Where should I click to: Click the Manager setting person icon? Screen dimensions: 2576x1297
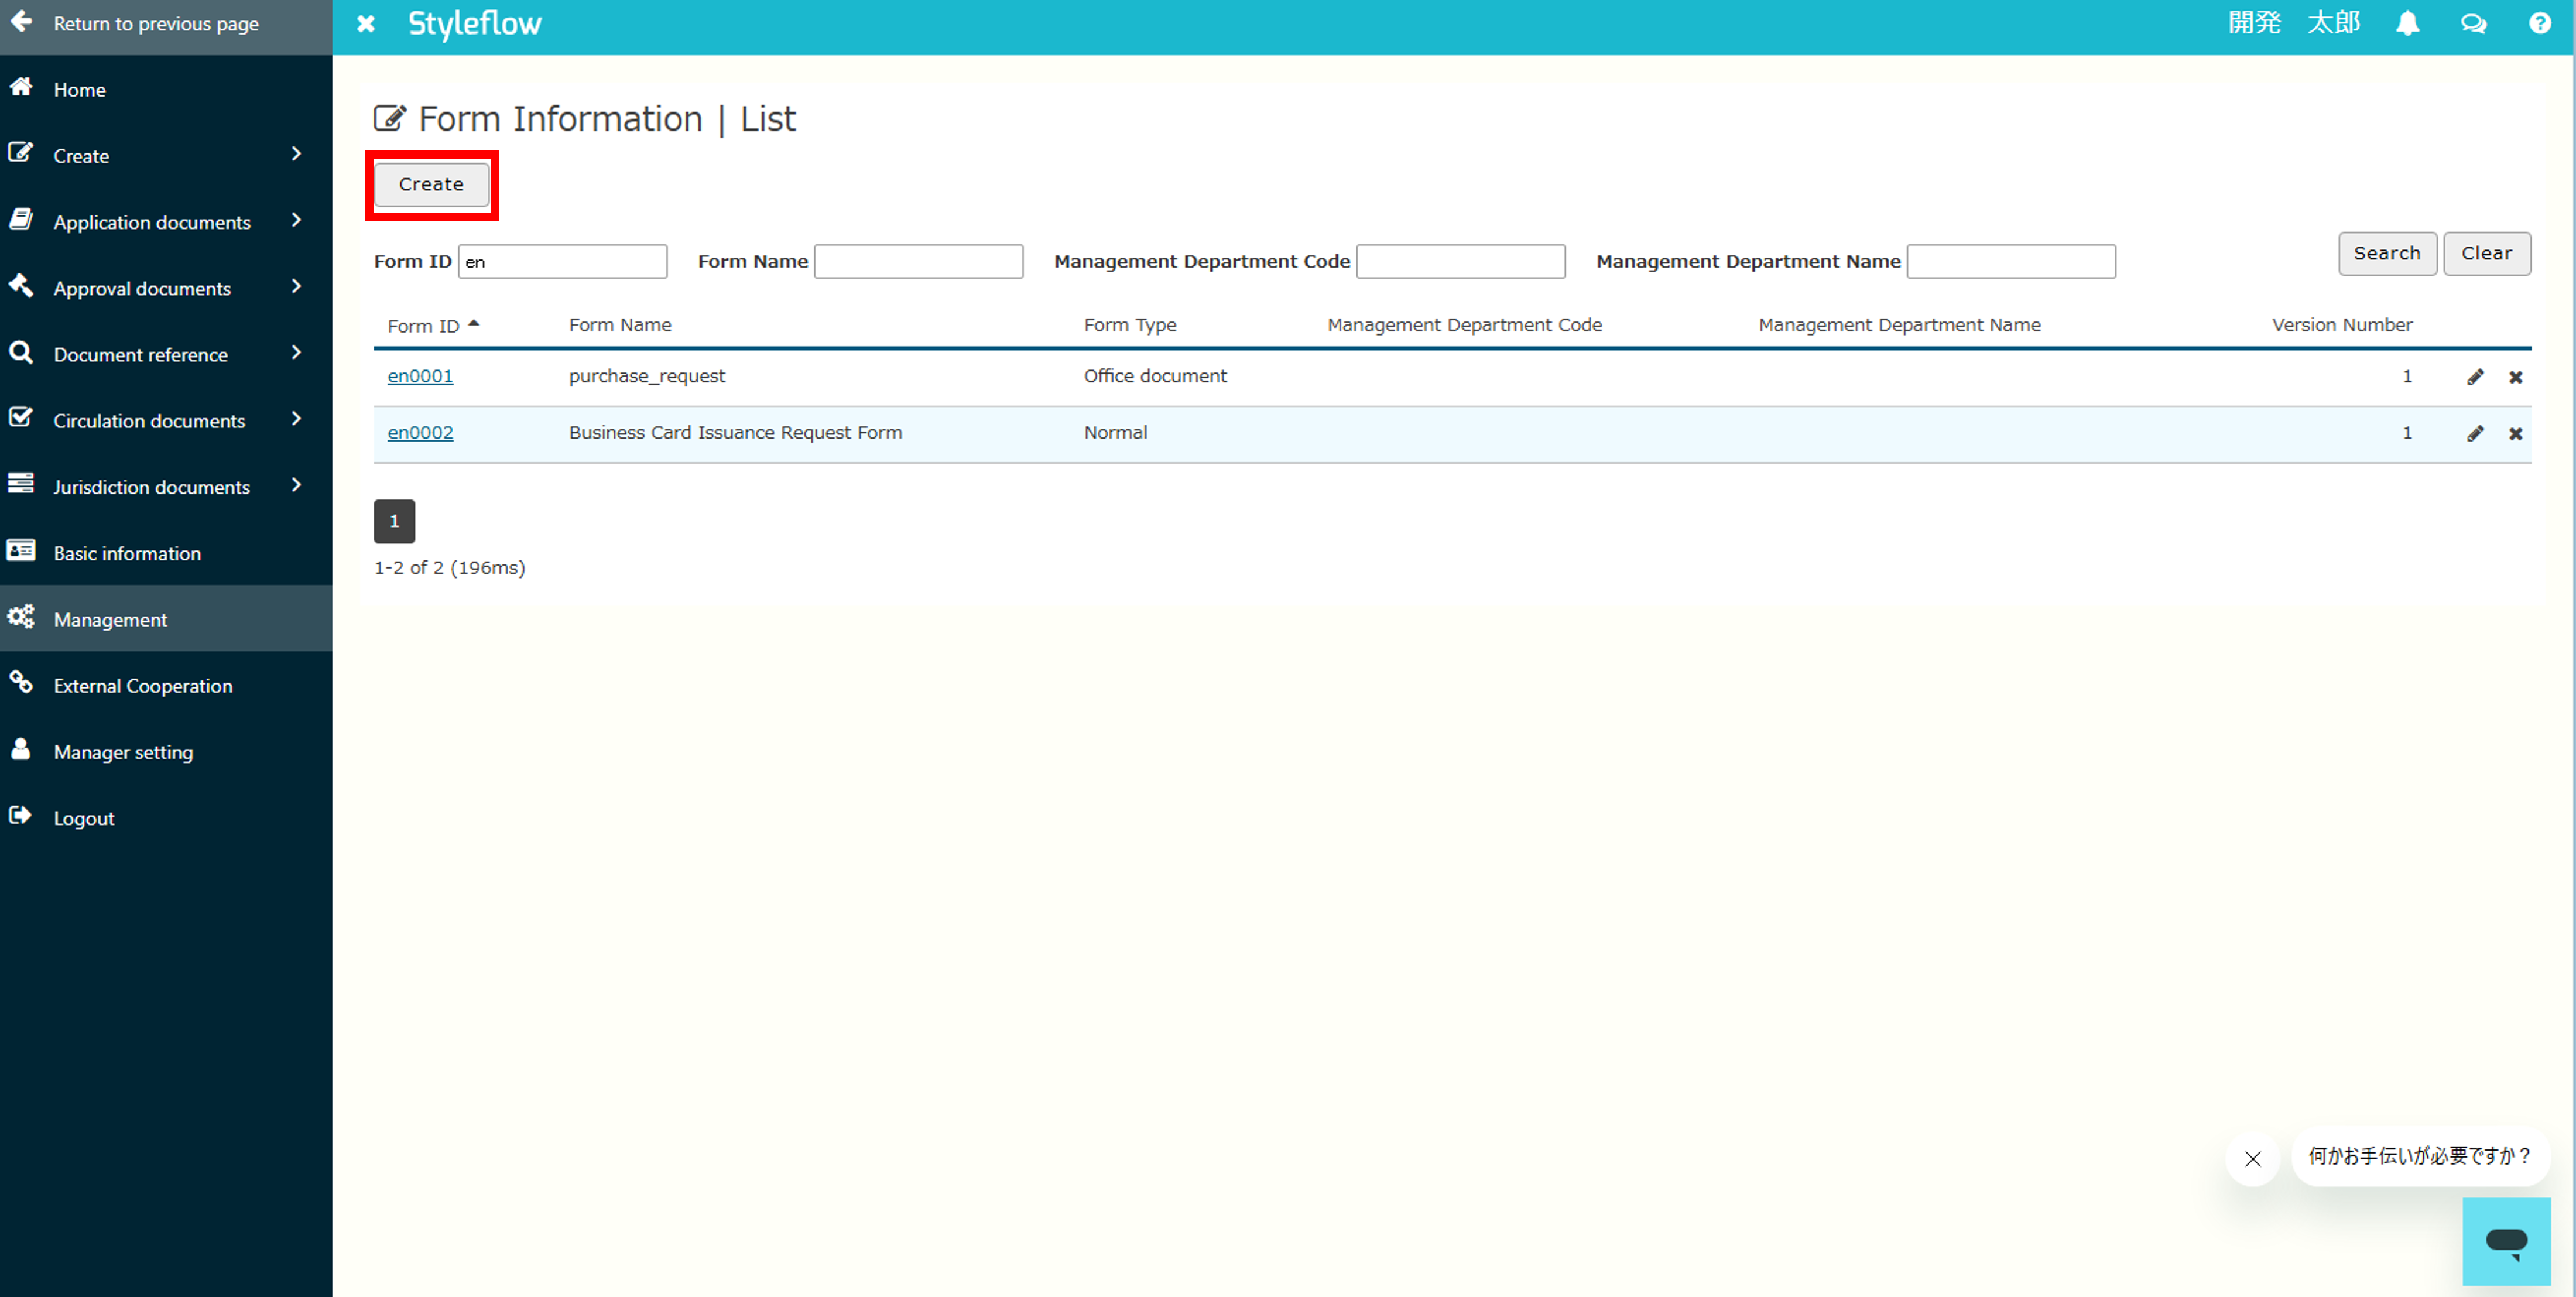coord(21,749)
